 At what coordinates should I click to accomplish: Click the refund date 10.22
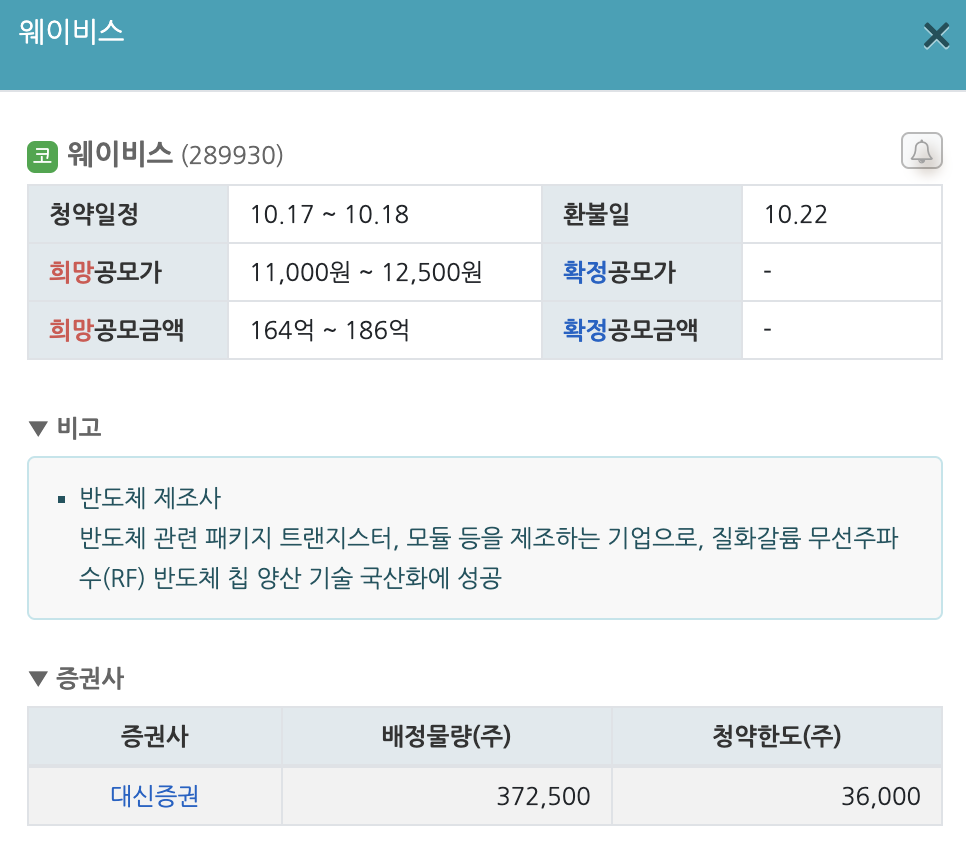(795, 214)
